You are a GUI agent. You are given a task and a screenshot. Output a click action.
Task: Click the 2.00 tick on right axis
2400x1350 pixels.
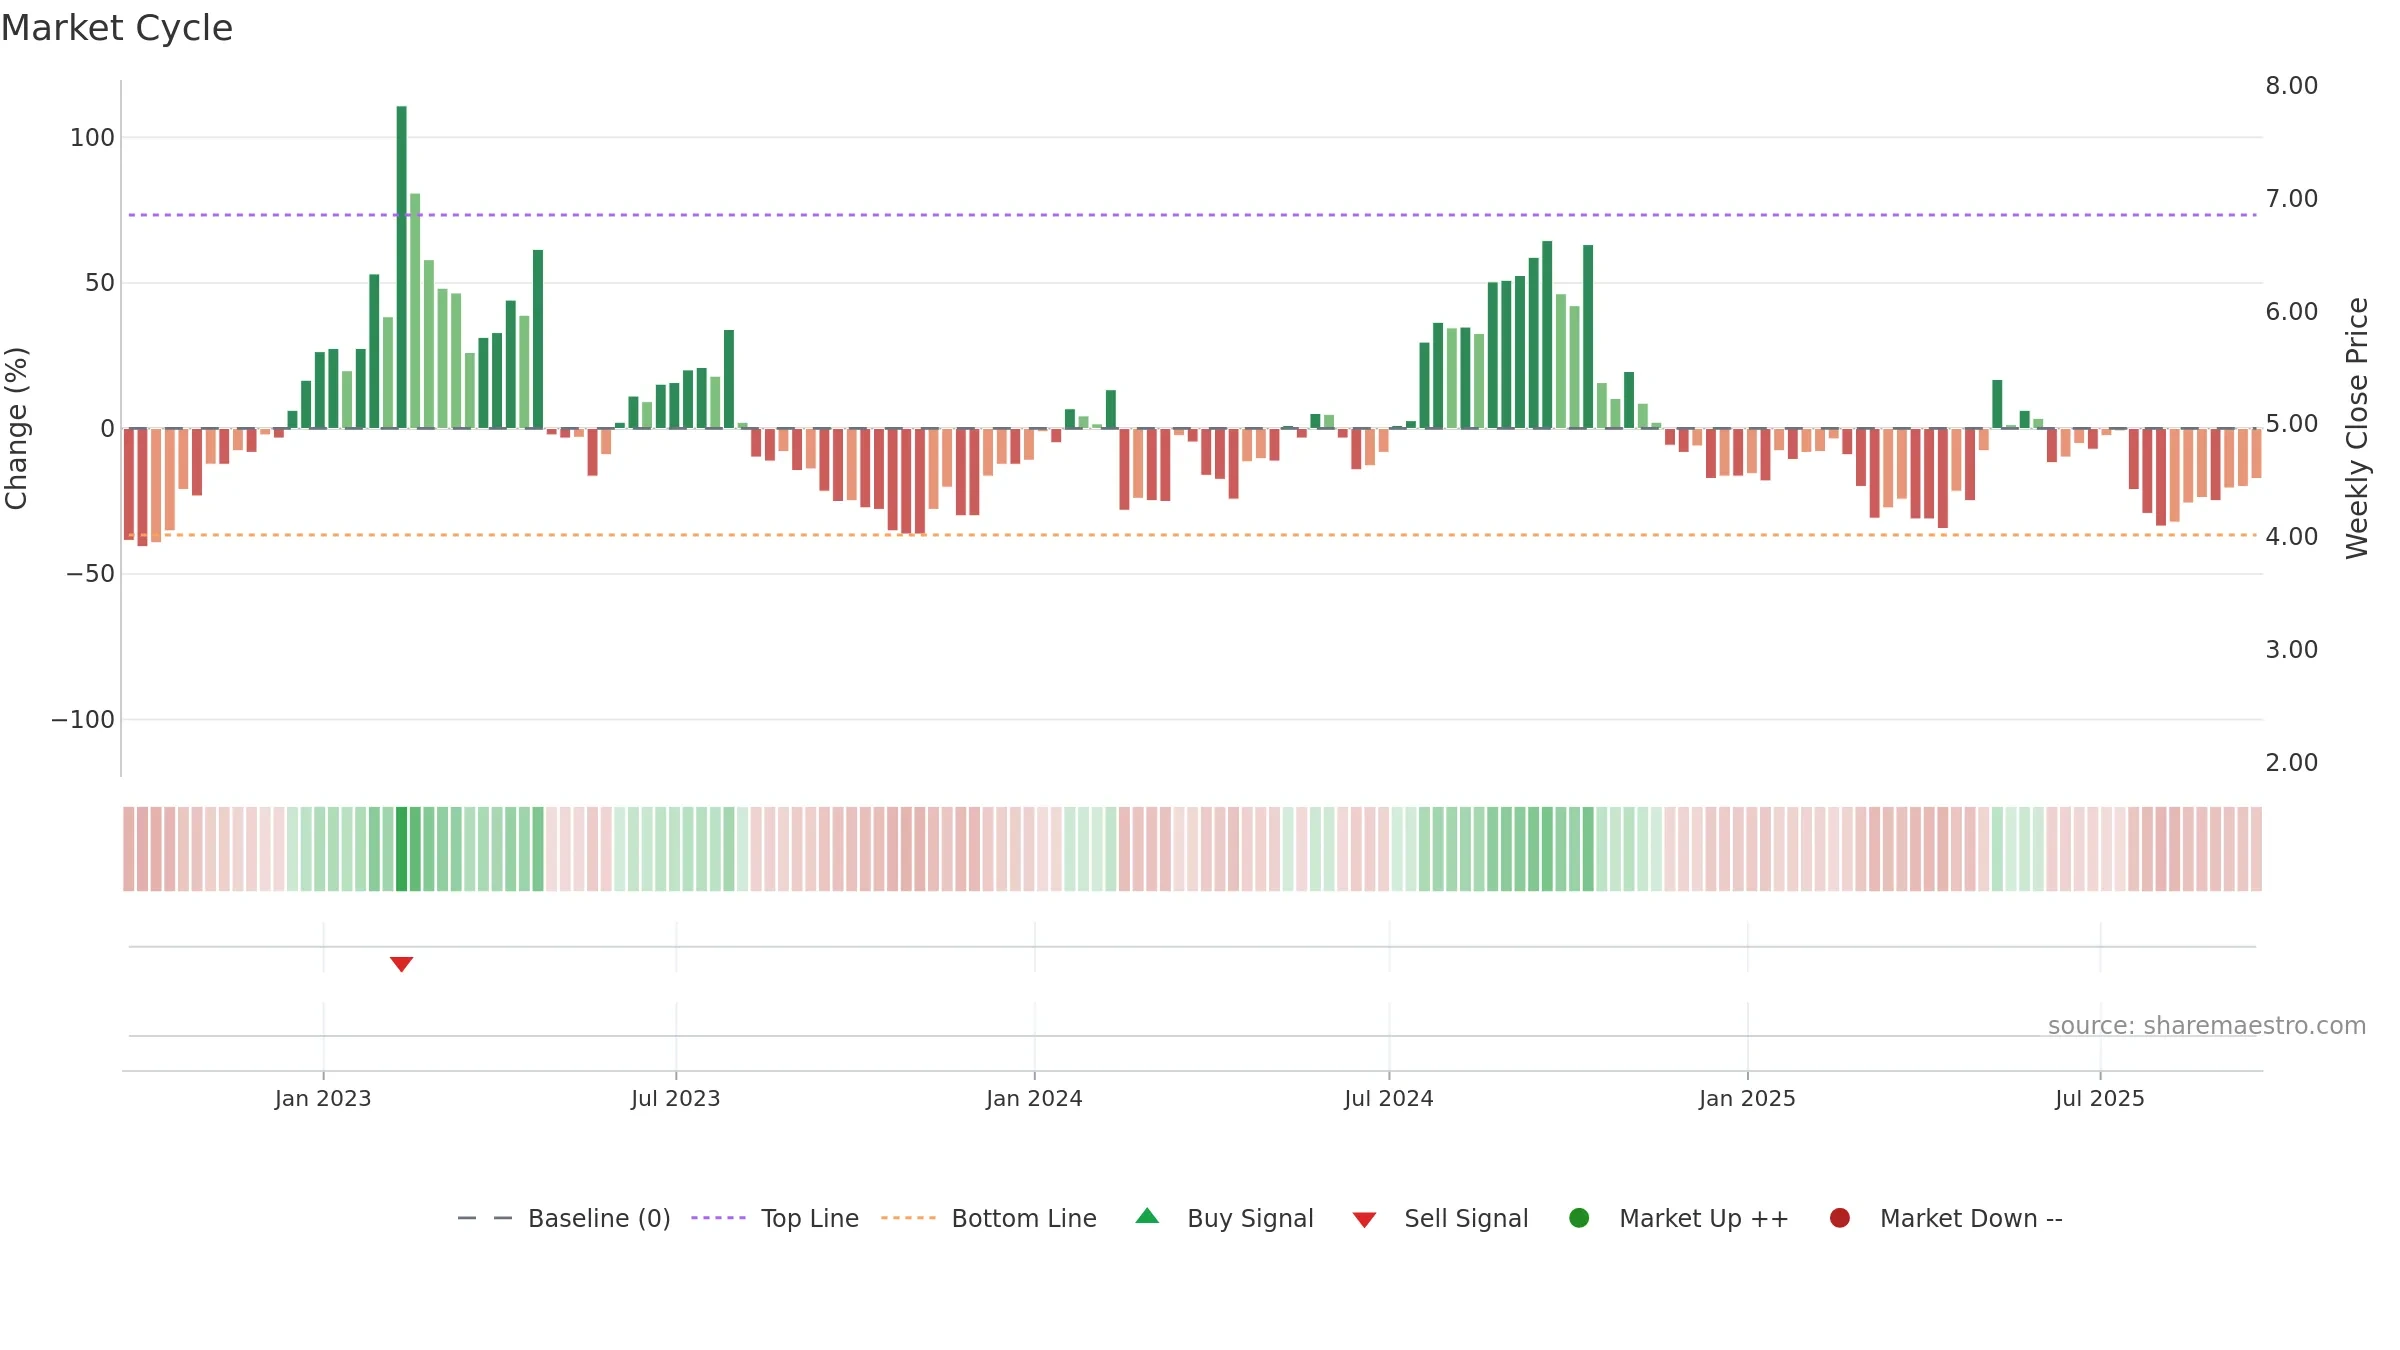tap(2292, 763)
